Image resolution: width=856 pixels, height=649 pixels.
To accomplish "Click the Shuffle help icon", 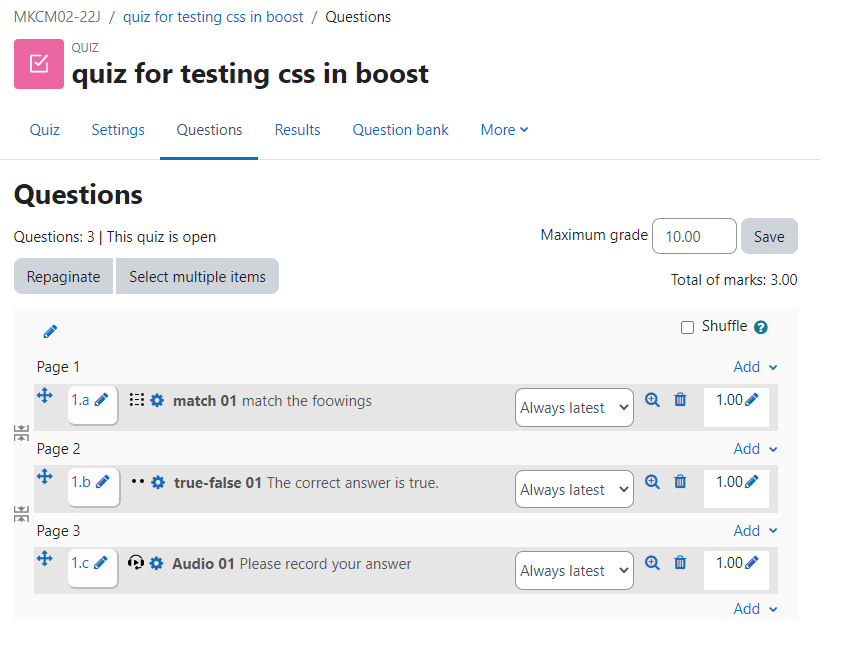I will pos(760,327).
